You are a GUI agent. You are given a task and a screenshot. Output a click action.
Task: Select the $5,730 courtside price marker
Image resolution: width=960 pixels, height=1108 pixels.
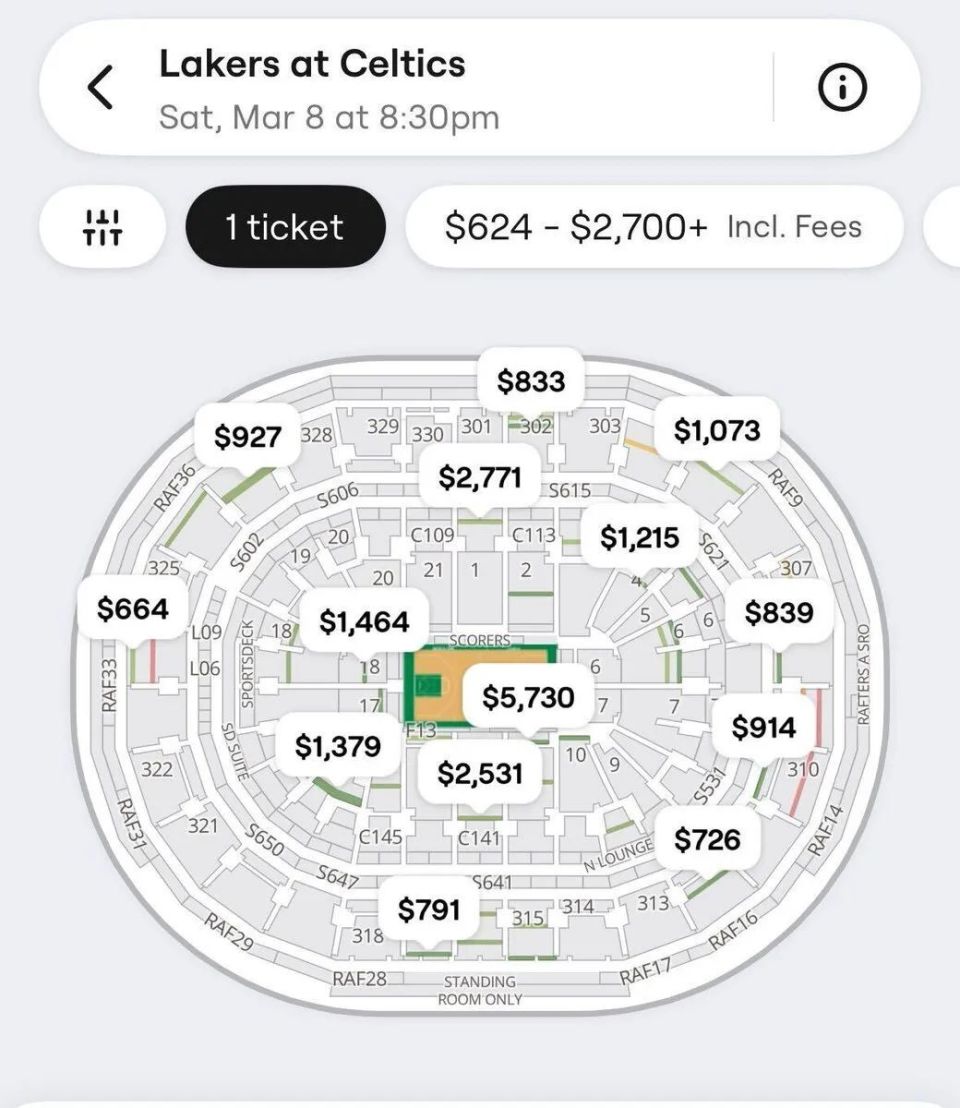click(528, 697)
